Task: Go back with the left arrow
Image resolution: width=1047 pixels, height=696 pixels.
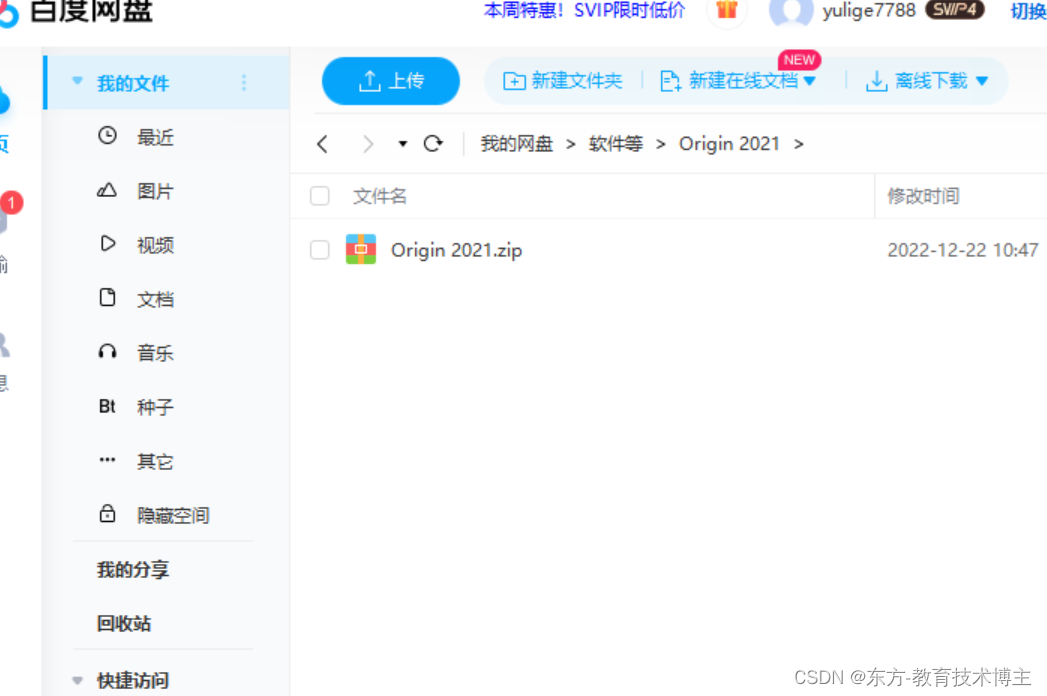Action: pyautogui.click(x=323, y=144)
